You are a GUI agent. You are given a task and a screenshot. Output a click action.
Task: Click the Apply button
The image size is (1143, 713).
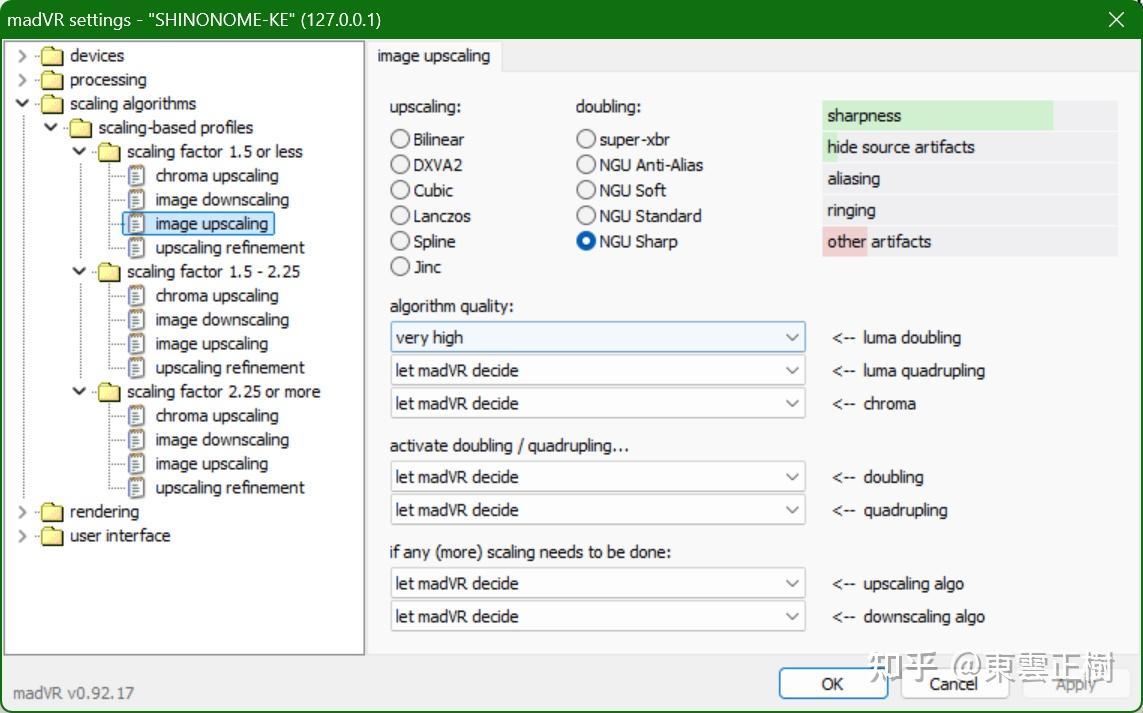pos(1076,684)
